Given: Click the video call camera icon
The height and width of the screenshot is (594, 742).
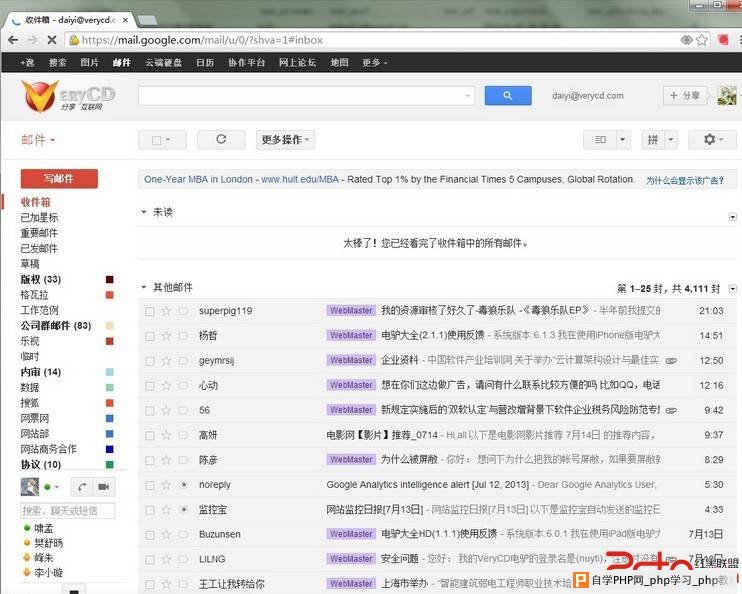Looking at the screenshot, I should coord(104,487).
